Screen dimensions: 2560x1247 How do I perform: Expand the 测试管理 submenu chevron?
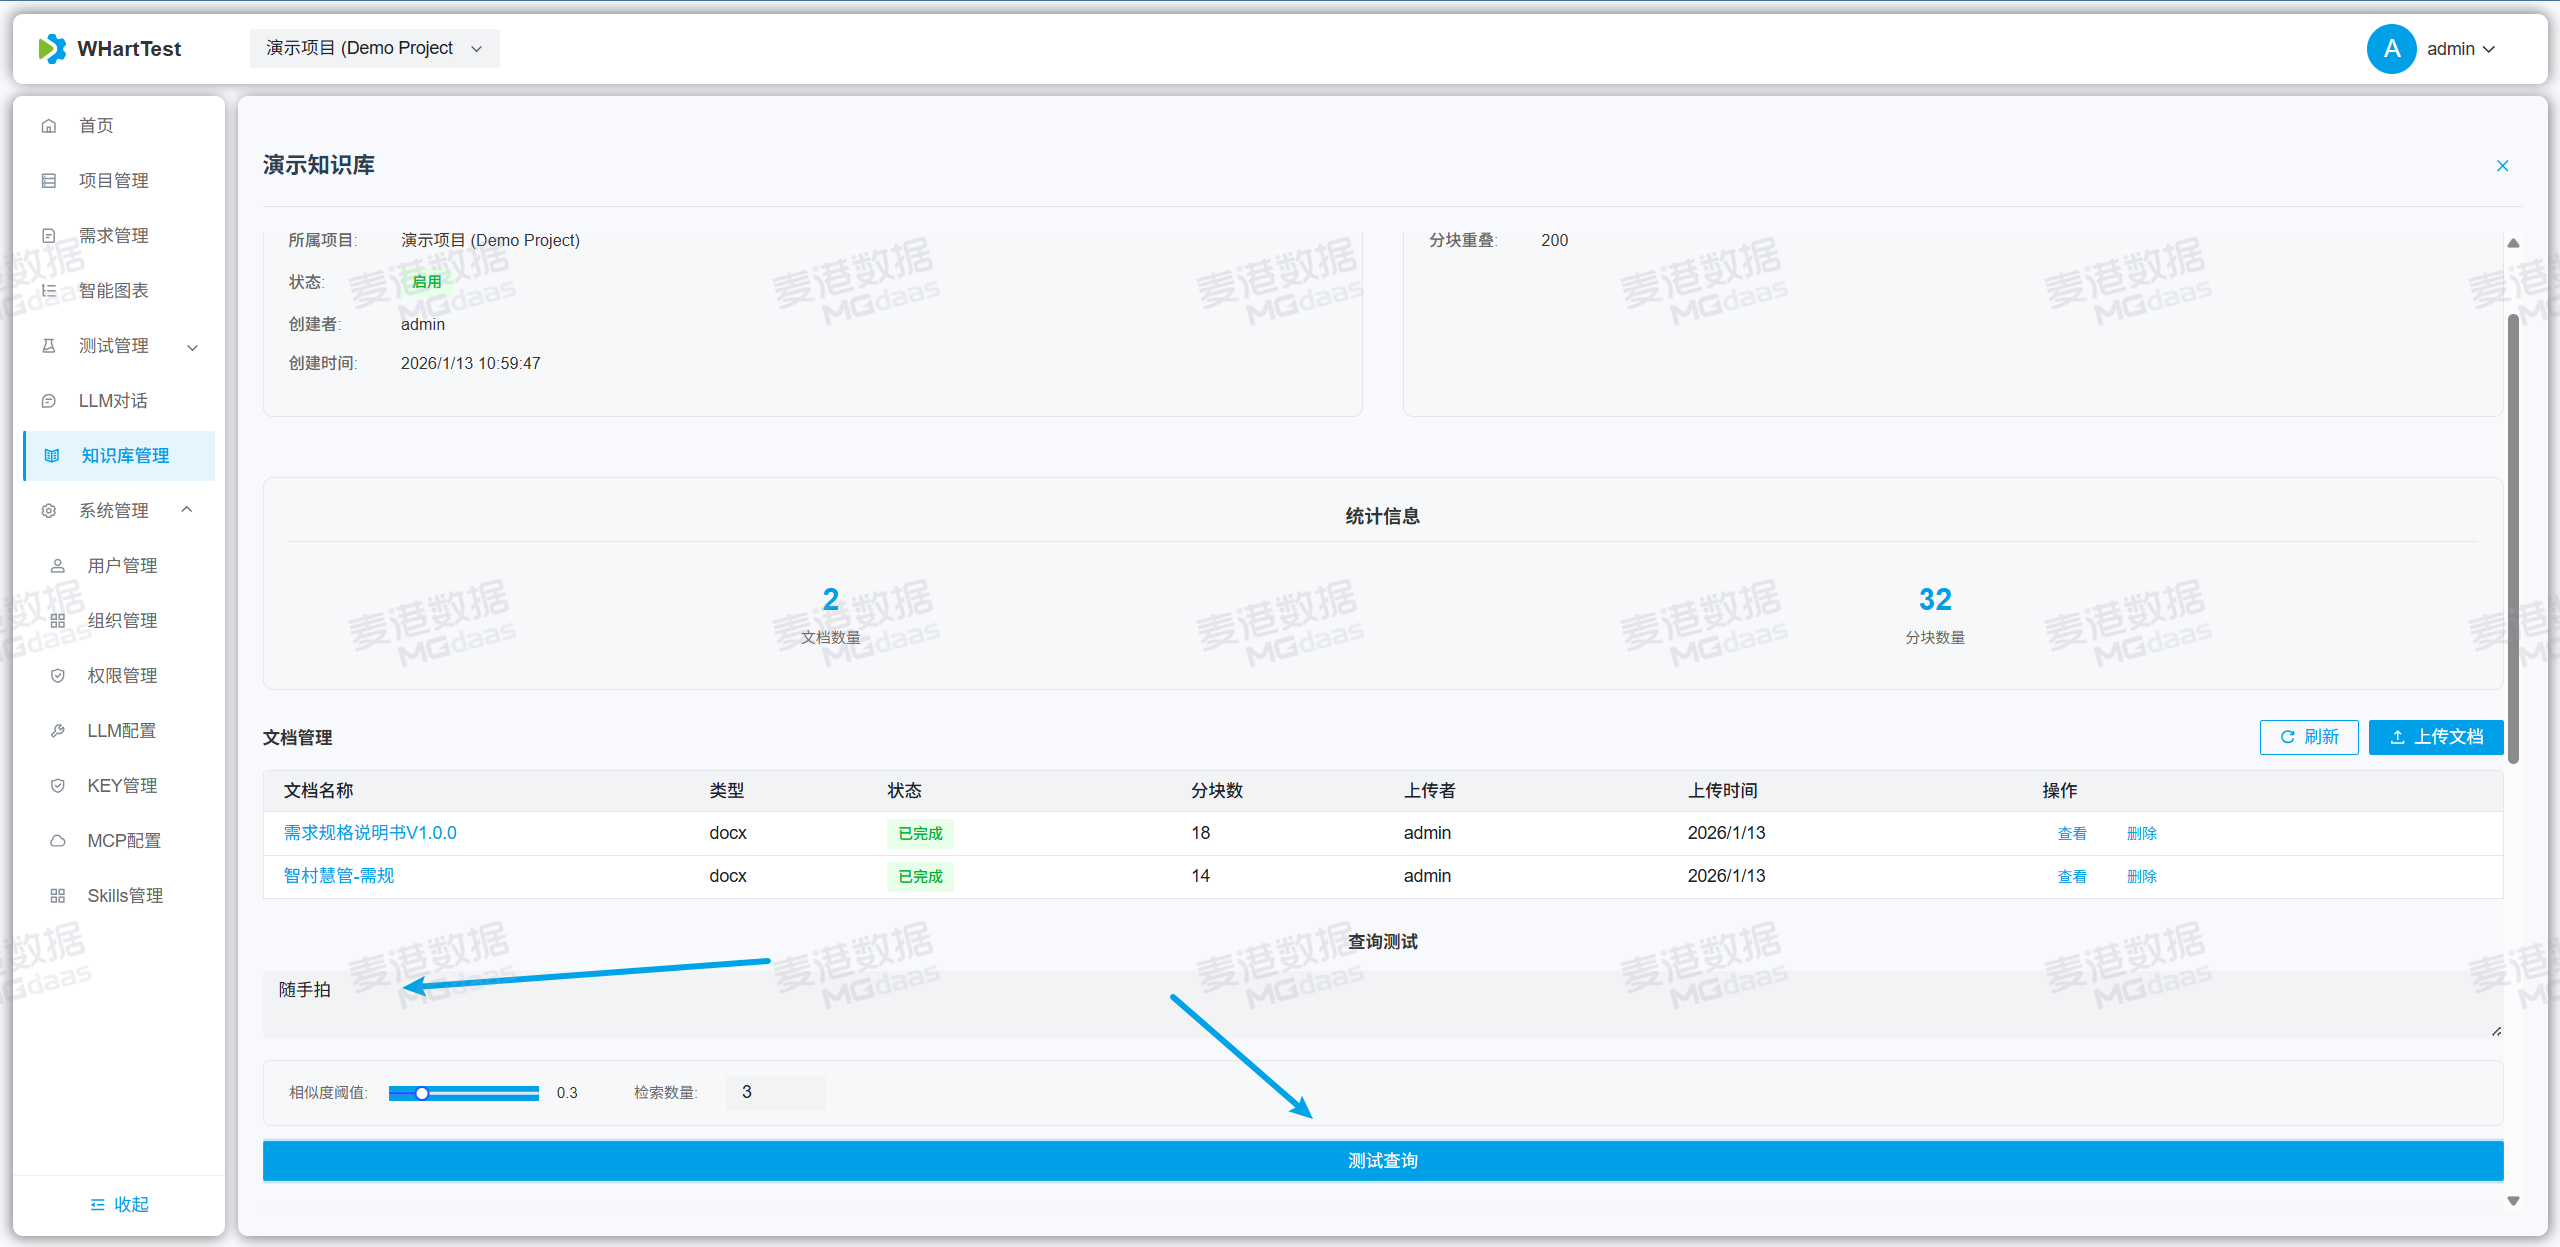(193, 347)
